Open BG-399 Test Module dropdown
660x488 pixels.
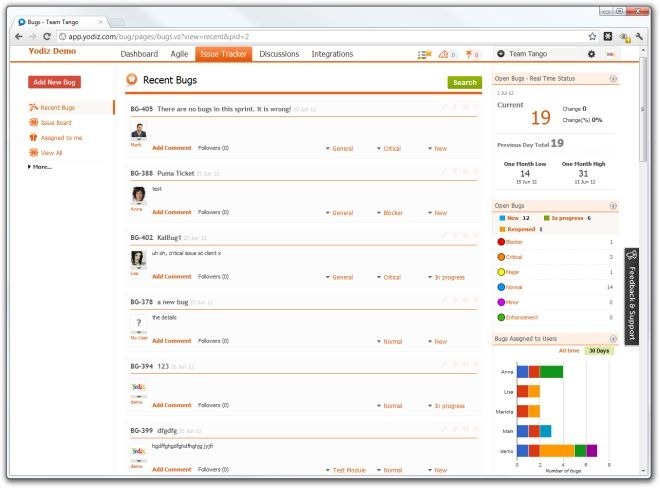tap(346, 470)
